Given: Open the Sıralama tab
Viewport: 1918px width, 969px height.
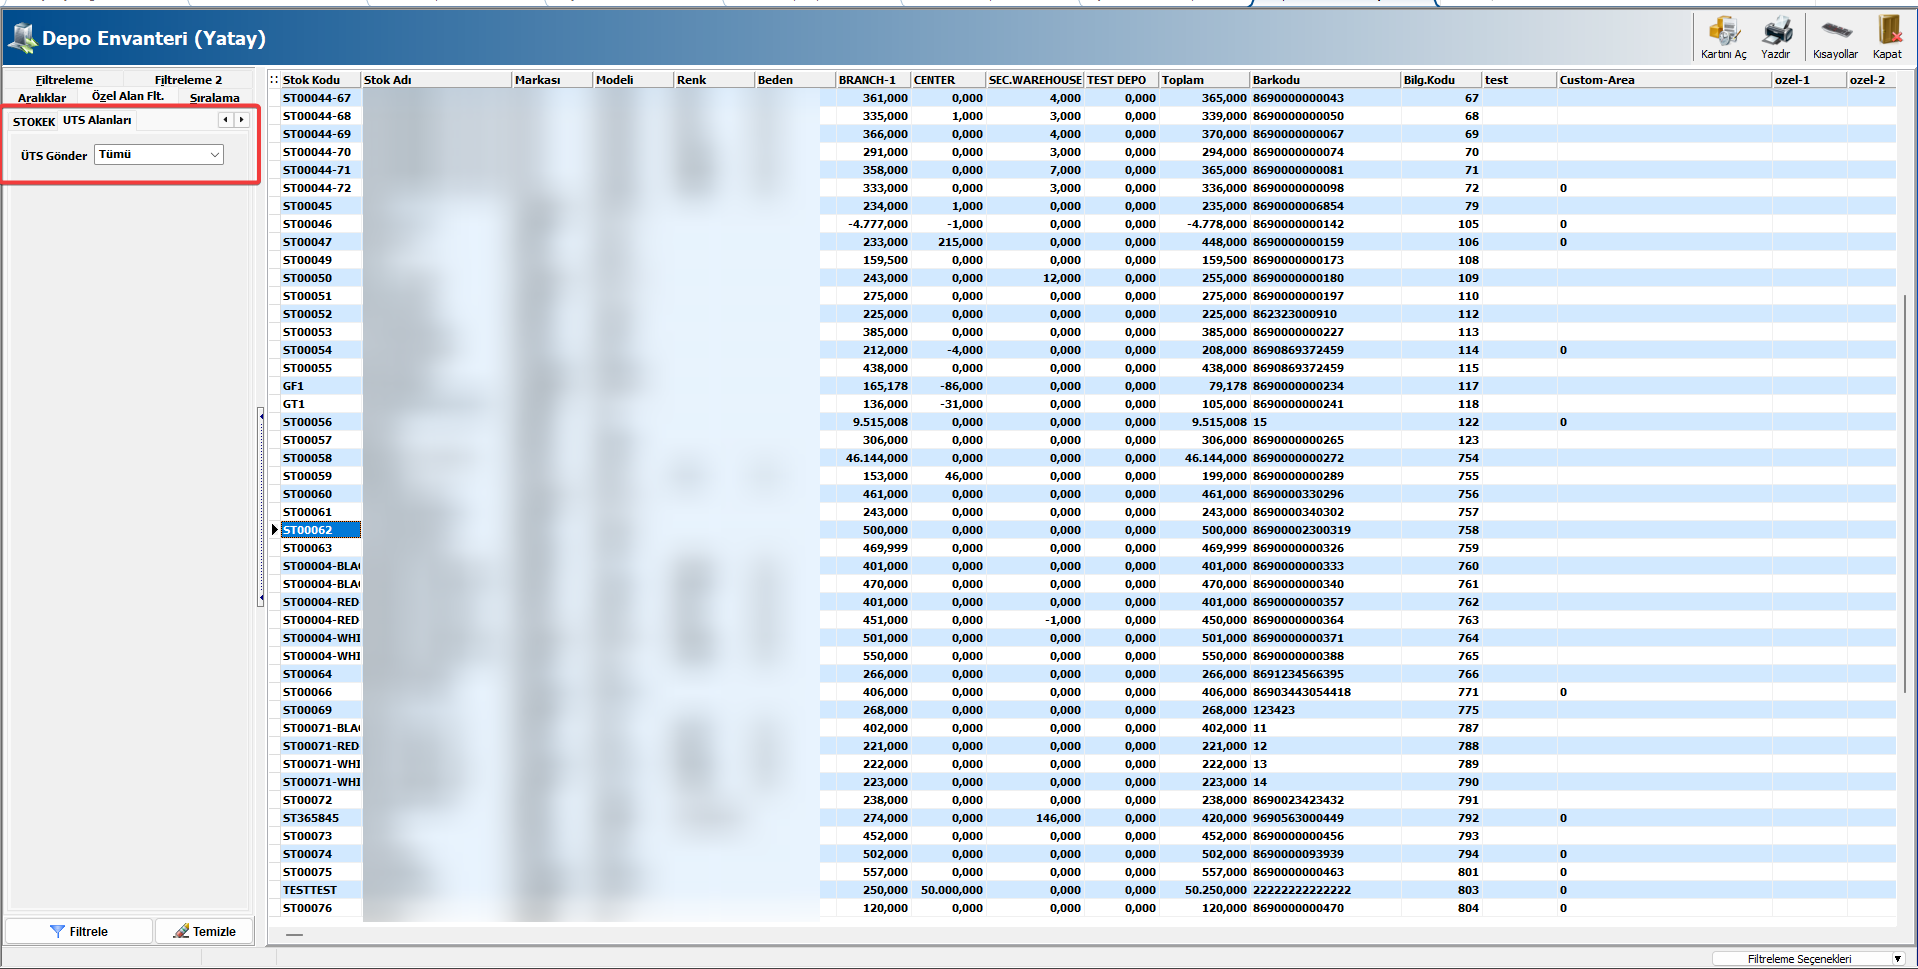Looking at the screenshot, I should (x=214, y=98).
